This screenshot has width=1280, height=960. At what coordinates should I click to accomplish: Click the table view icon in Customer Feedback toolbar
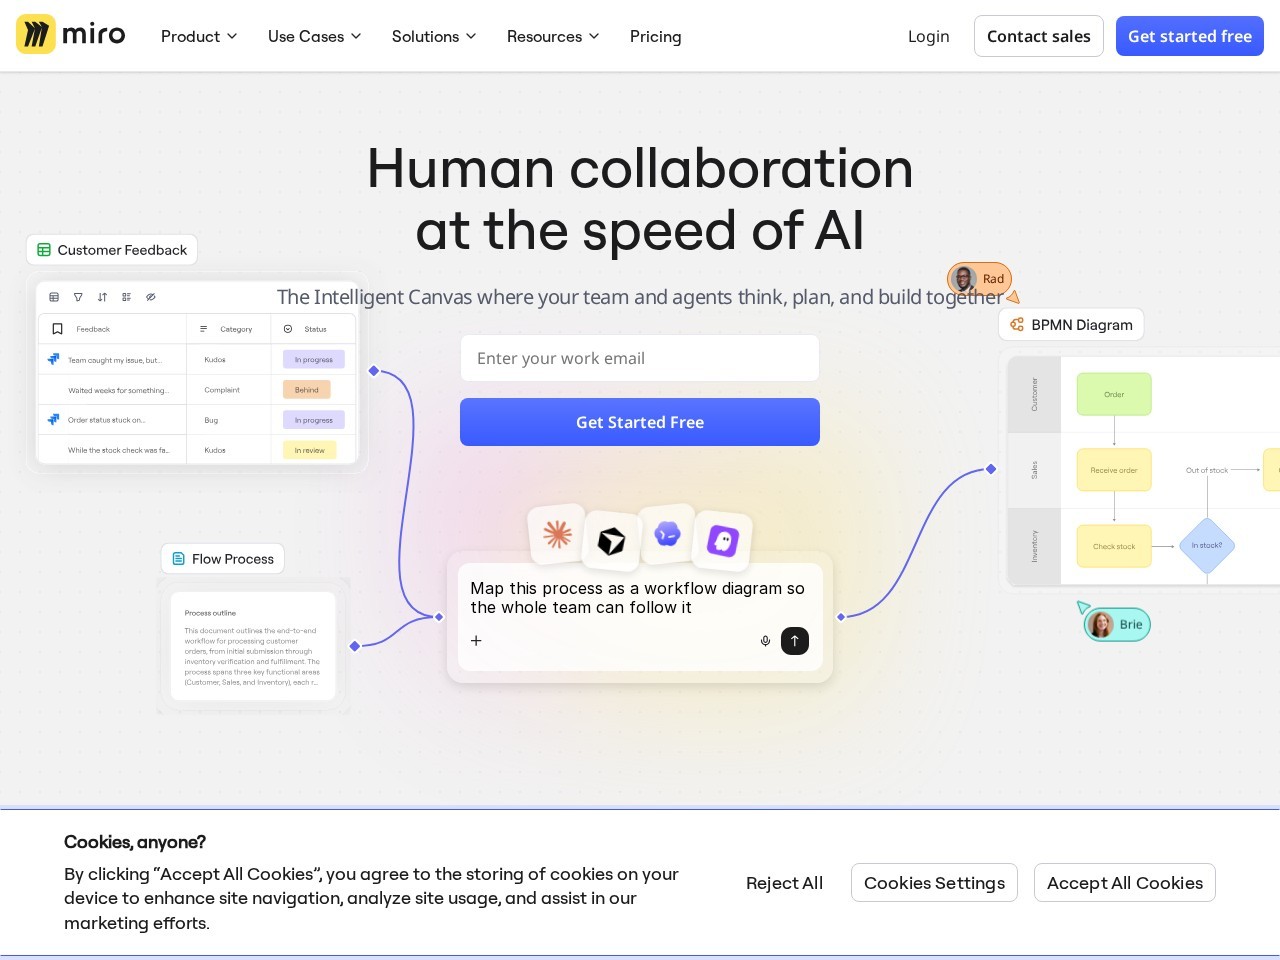pos(54,297)
